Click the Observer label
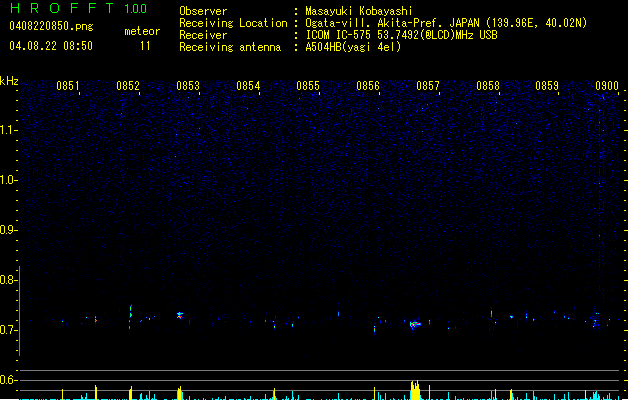The width and height of the screenshot is (629, 400). [x=203, y=11]
